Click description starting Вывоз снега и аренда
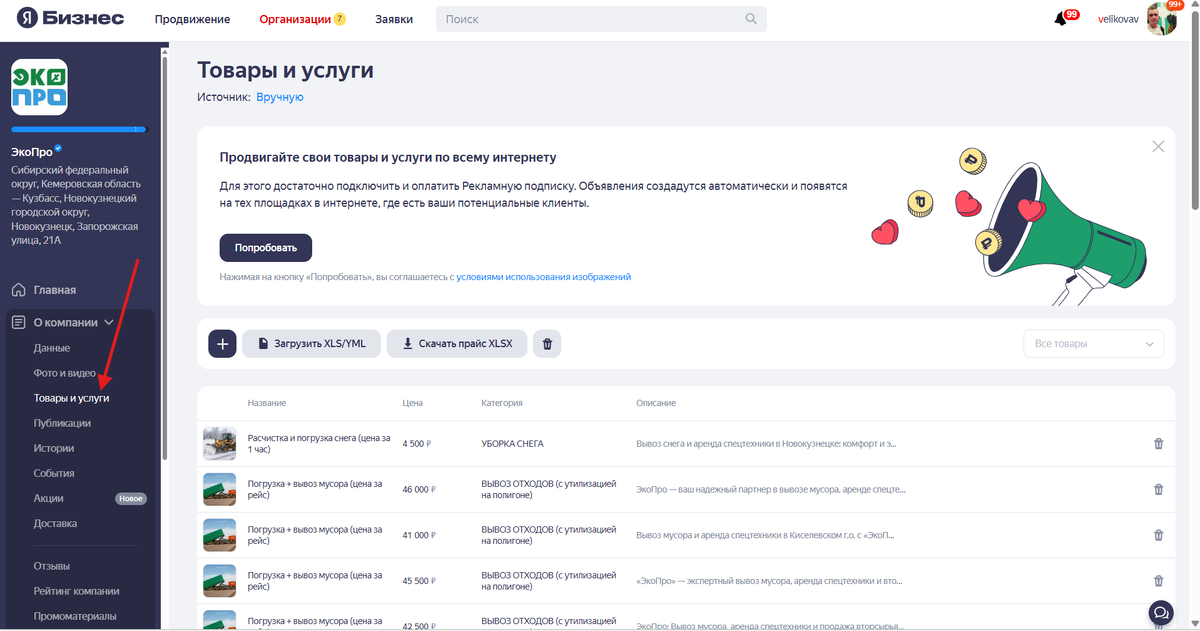This screenshot has height=631, width=1200. (x=767, y=443)
